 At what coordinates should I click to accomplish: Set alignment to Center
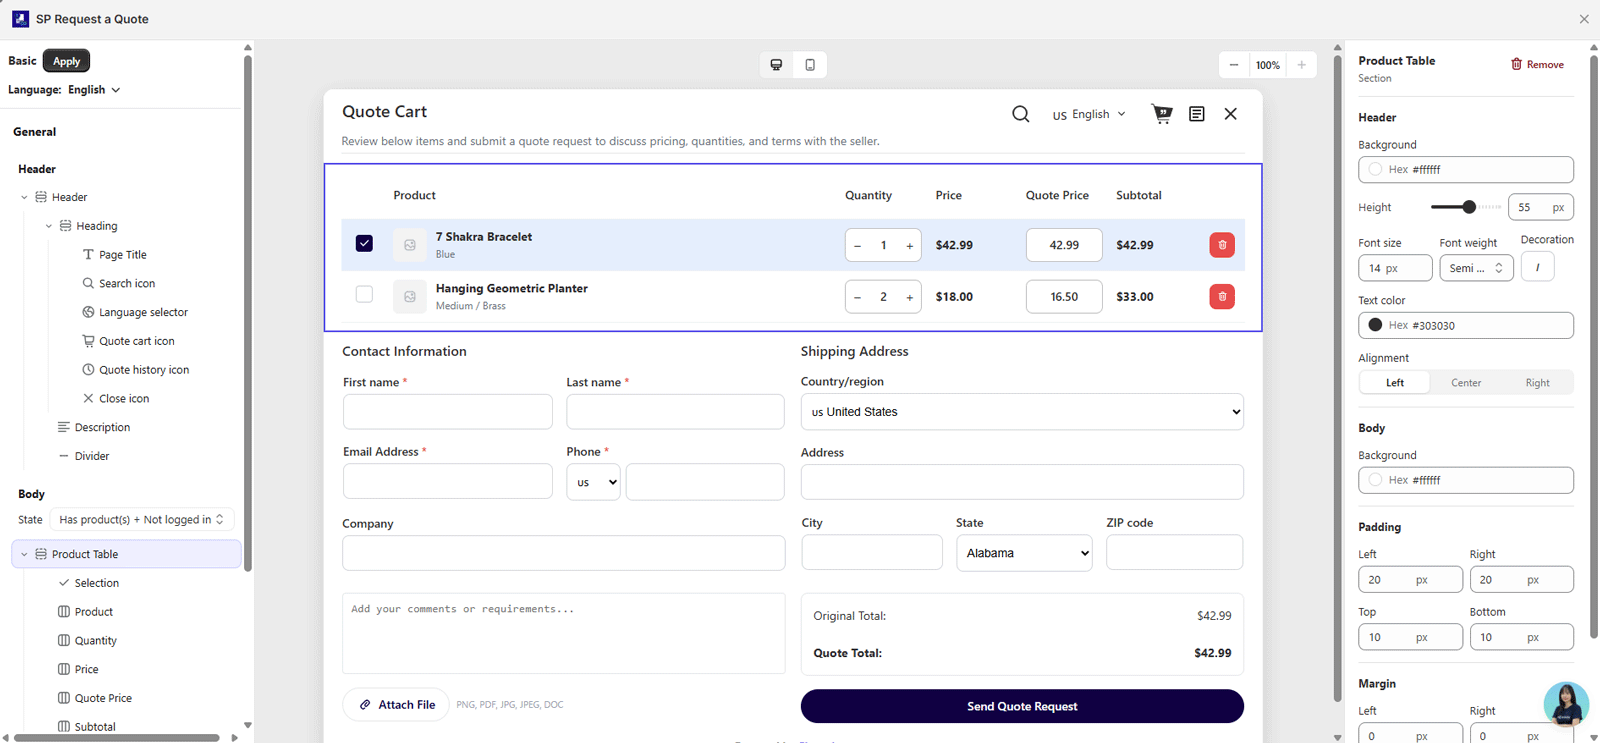pyautogui.click(x=1466, y=383)
